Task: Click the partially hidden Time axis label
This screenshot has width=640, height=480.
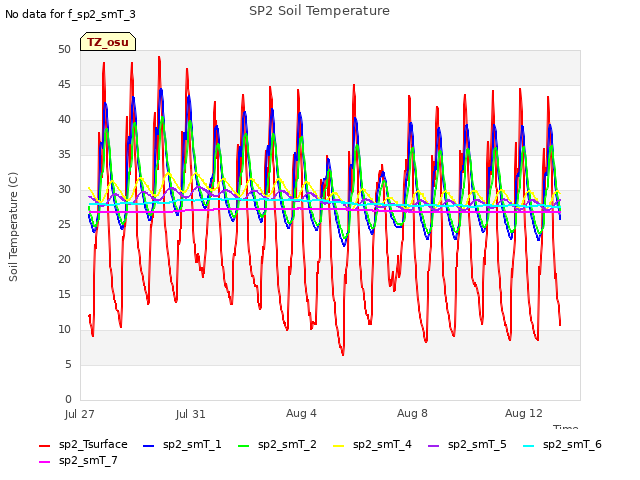Action: (566, 427)
